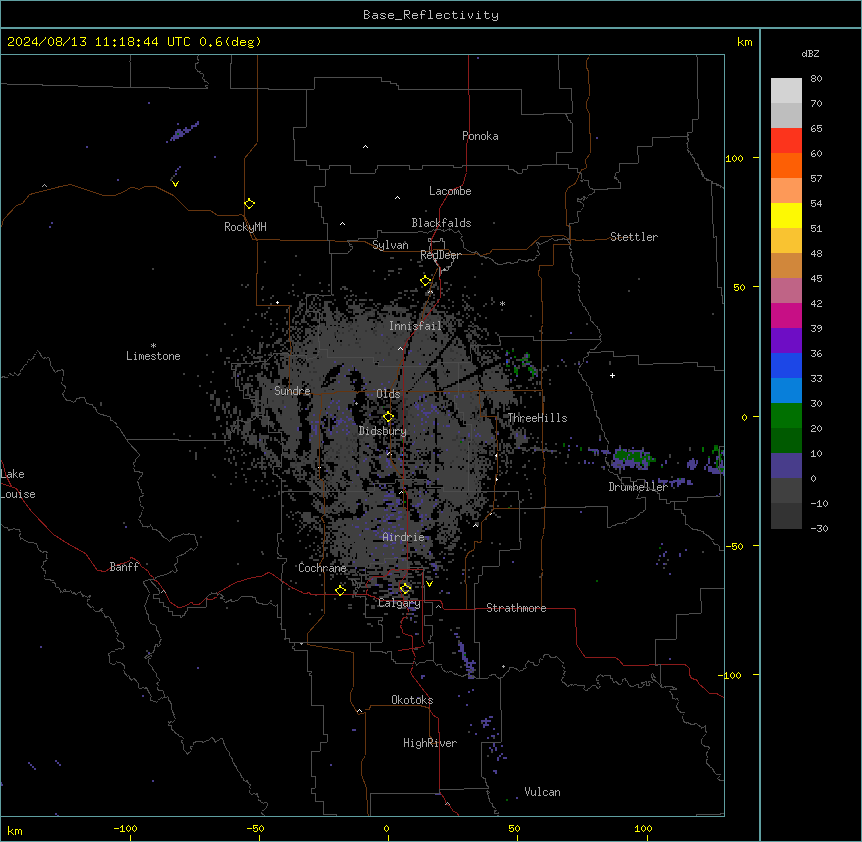Viewport: 862px width, 842px height.
Task: Click yellow diamond marker at Olds
Action: [x=388, y=417]
